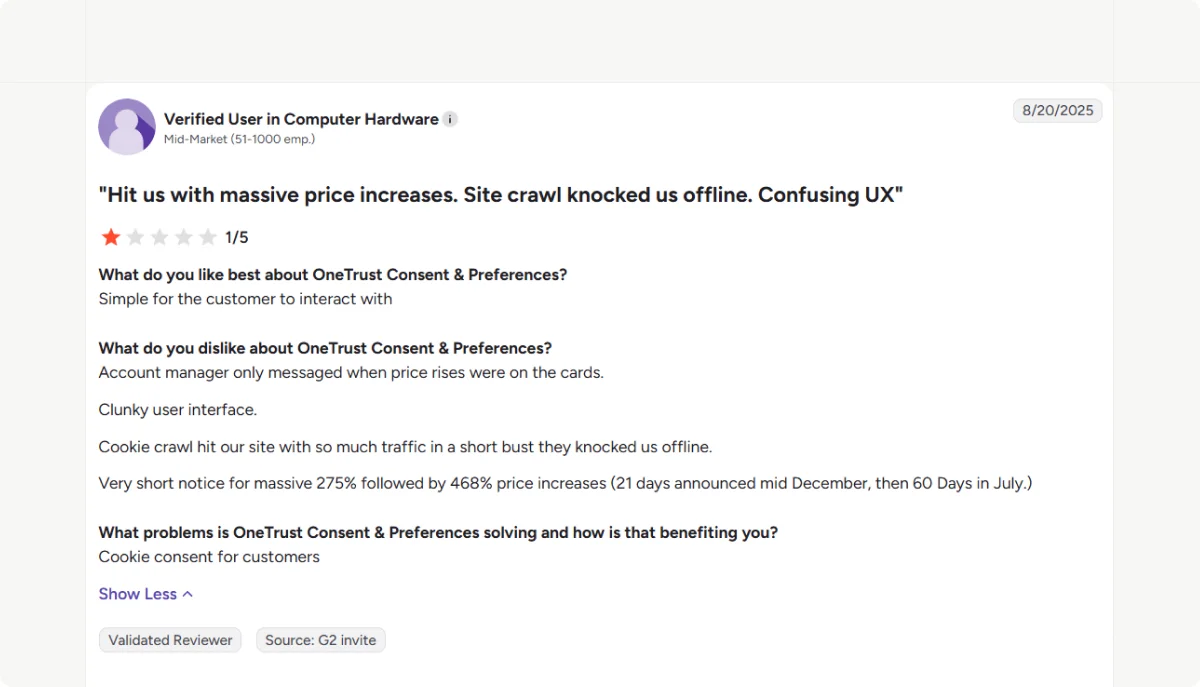
Task: Click the first filled red star
Action: click(x=111, y=237)
